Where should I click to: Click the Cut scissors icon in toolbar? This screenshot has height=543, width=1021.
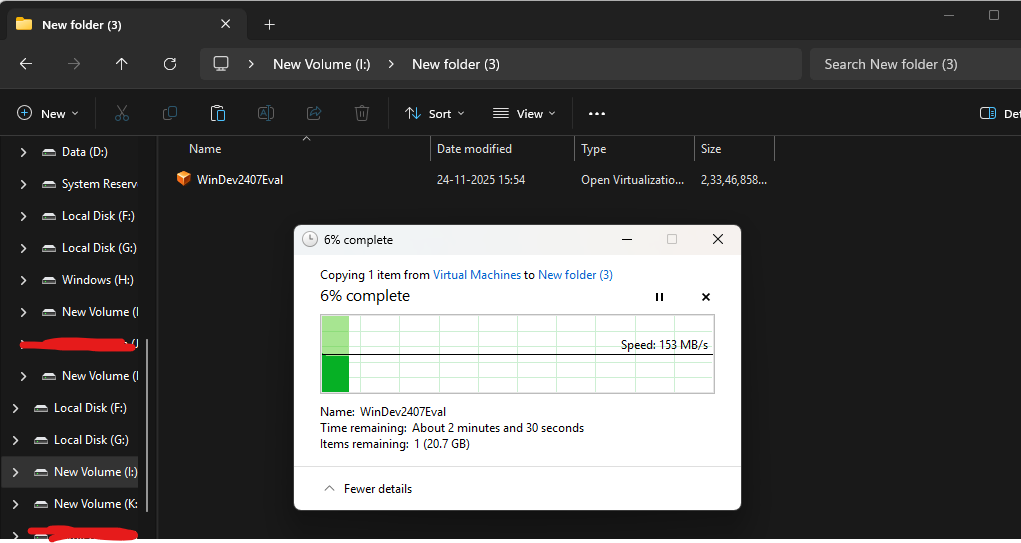click(x=122, y=114)
